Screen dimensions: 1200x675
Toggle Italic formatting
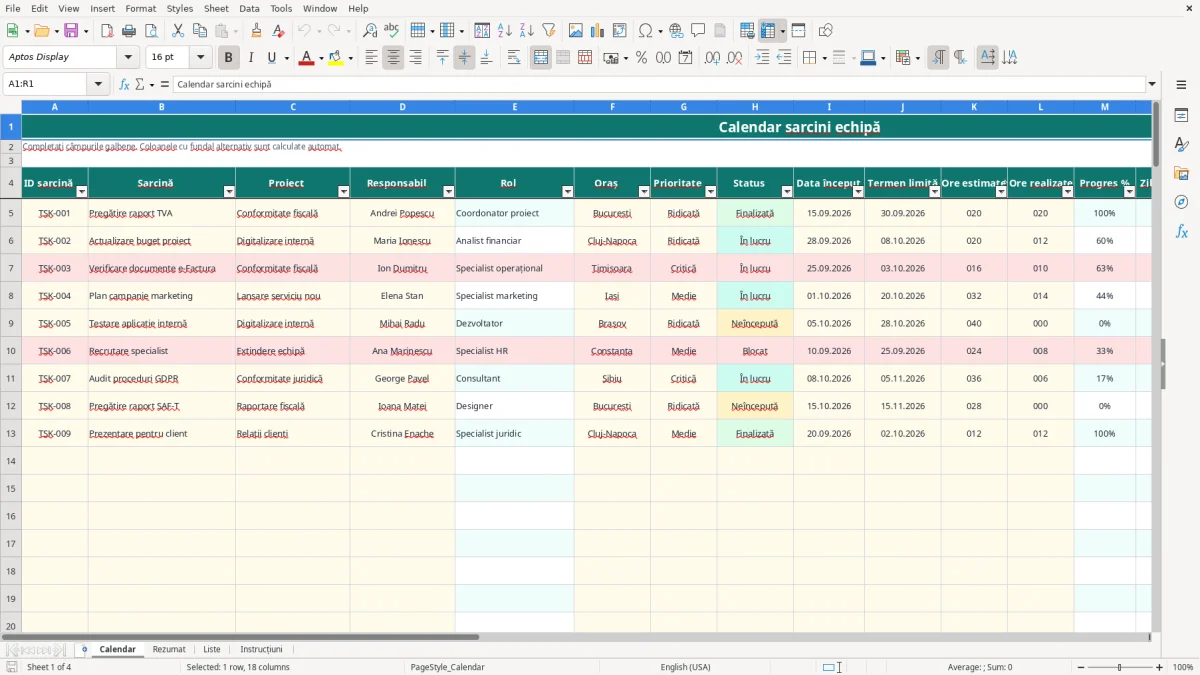[251, 58]
